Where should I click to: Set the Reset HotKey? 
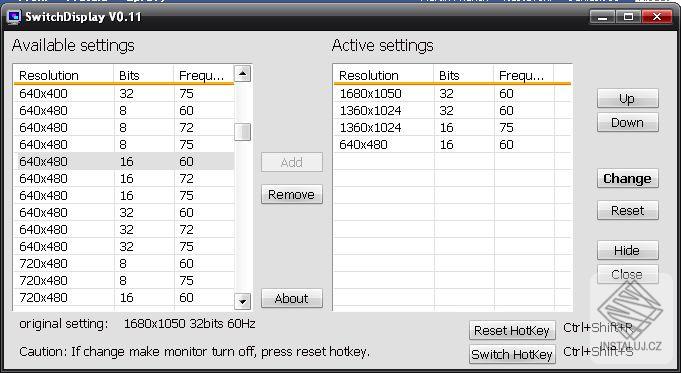click(x=512, y=330)
